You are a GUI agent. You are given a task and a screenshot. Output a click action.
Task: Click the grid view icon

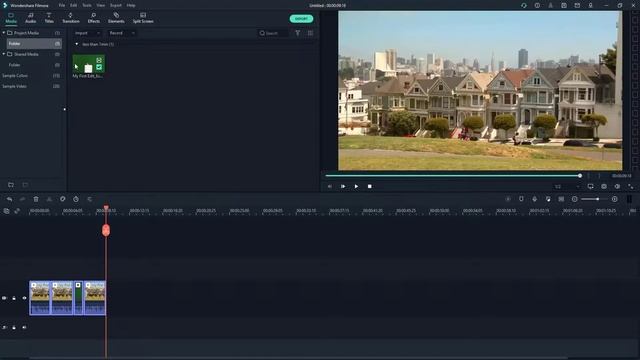[310, 33]
